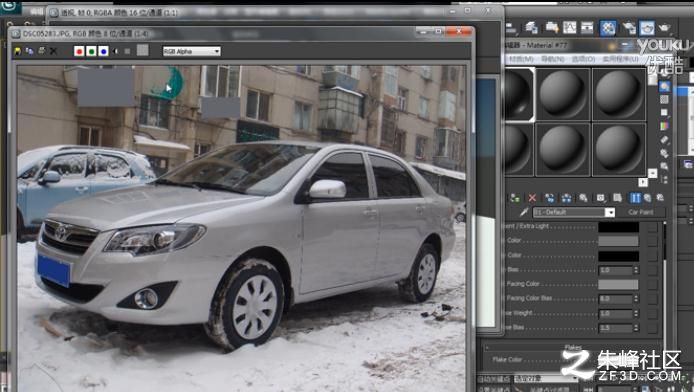Toggle the alpha channel display
This screenshot has height=392, width=694.
(116, 51)
